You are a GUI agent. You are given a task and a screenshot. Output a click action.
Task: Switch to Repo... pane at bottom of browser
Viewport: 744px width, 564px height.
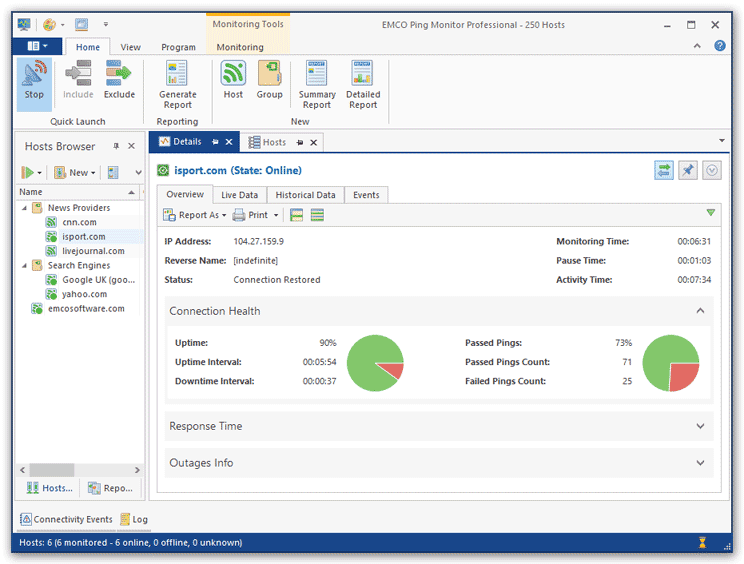(x=111, y=488)
